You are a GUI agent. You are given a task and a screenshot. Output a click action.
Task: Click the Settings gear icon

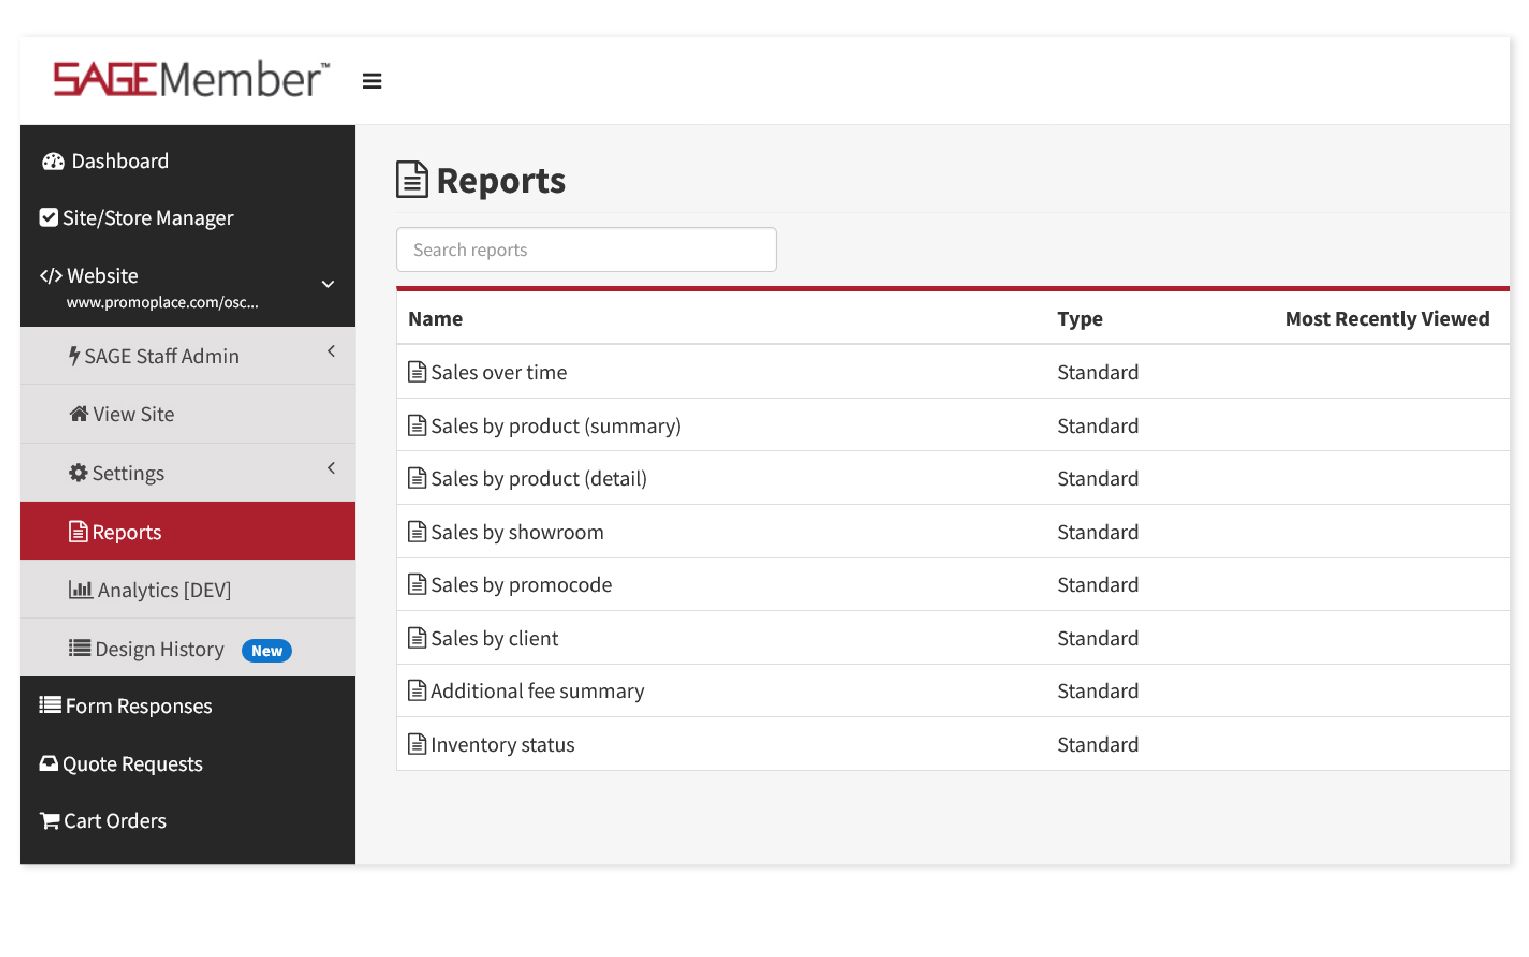[x=78, y=473]
